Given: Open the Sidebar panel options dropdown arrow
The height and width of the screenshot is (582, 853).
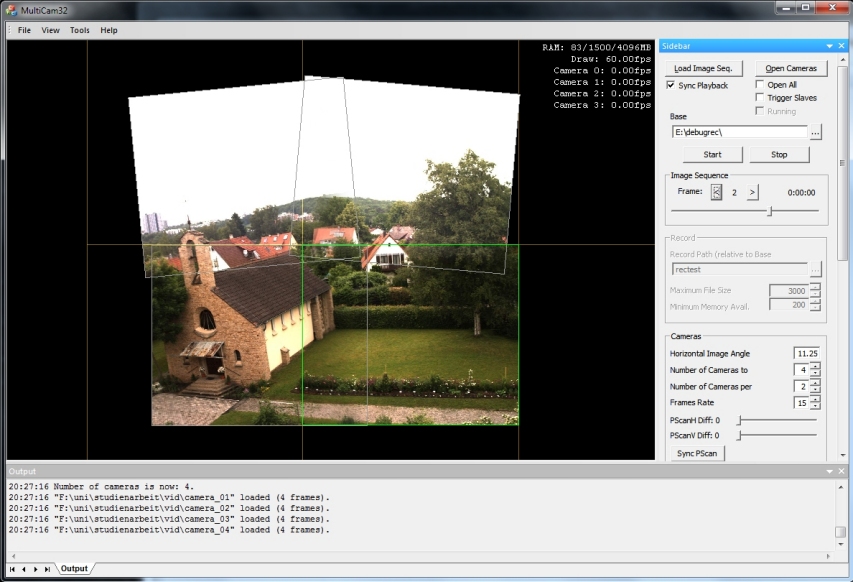Looking at the screenshot, I should point(828,46).
